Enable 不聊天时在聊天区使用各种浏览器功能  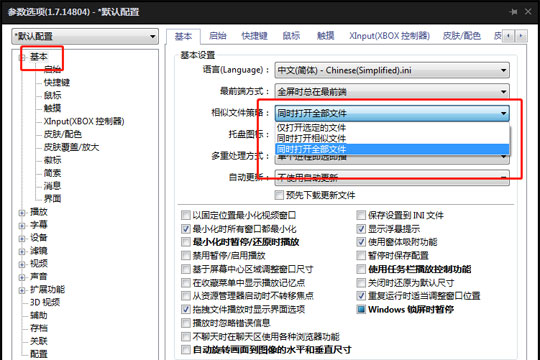tap(186, 337)
